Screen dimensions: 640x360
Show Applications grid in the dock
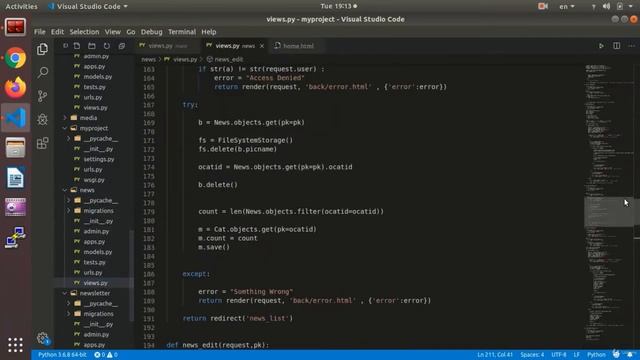click(16, 344)
